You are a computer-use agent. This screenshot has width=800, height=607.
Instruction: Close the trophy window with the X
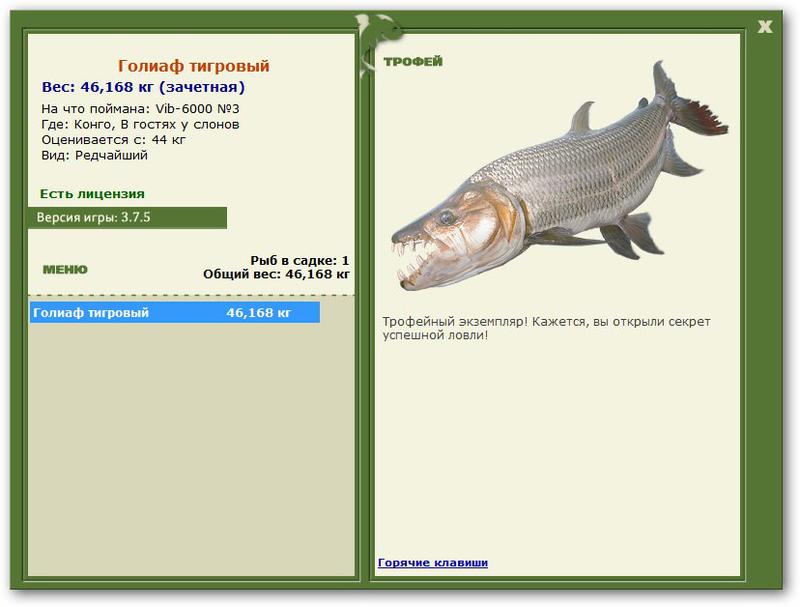pyautogui.click(x=764, y=27)
